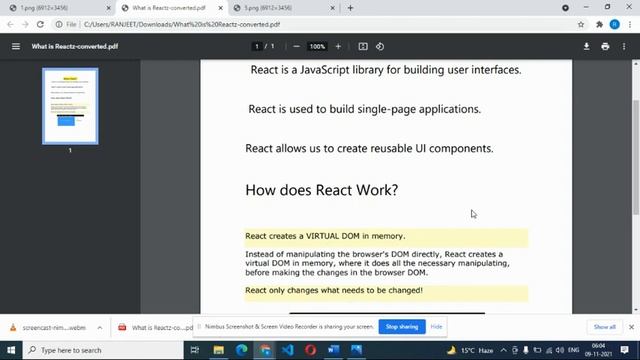
Task: Click 'React only changes what needs to be changed!'
Action: pyautogui.click(x=334, y=290)
